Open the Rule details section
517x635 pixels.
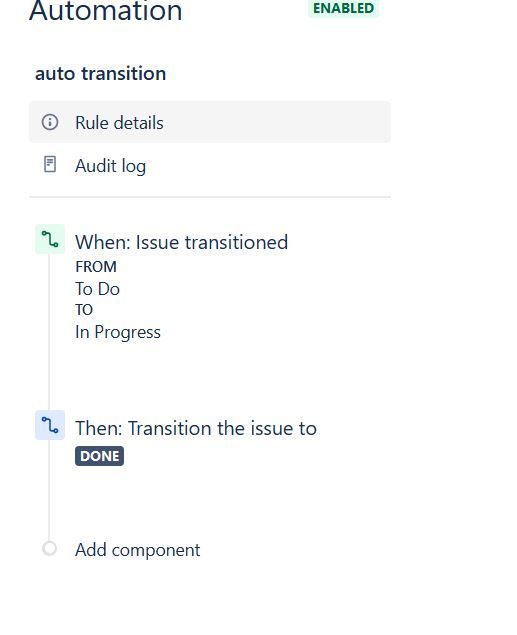210,122
